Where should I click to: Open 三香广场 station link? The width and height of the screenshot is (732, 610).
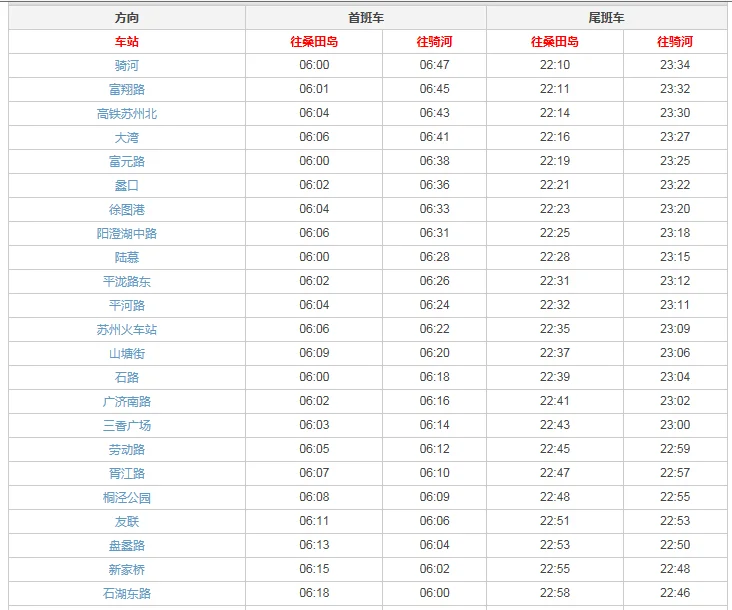(127, 426)
